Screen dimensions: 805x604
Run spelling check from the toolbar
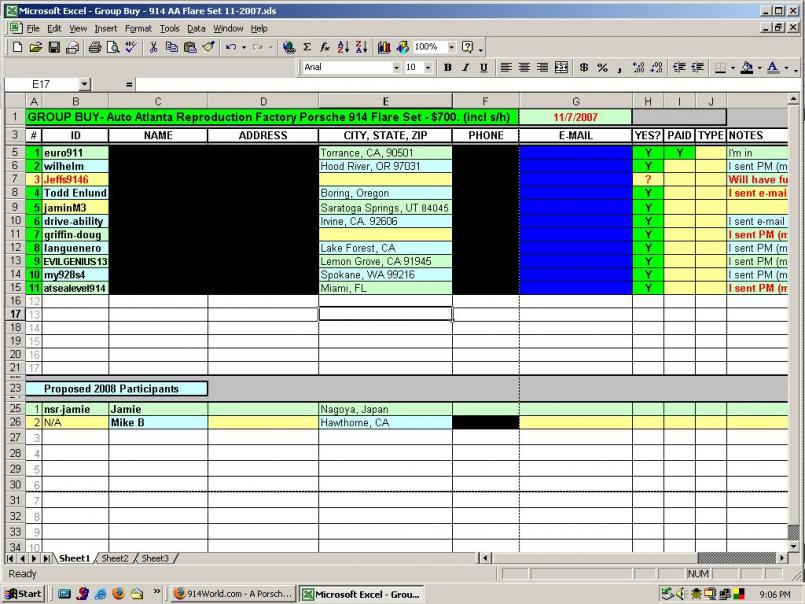pos(129,46)
